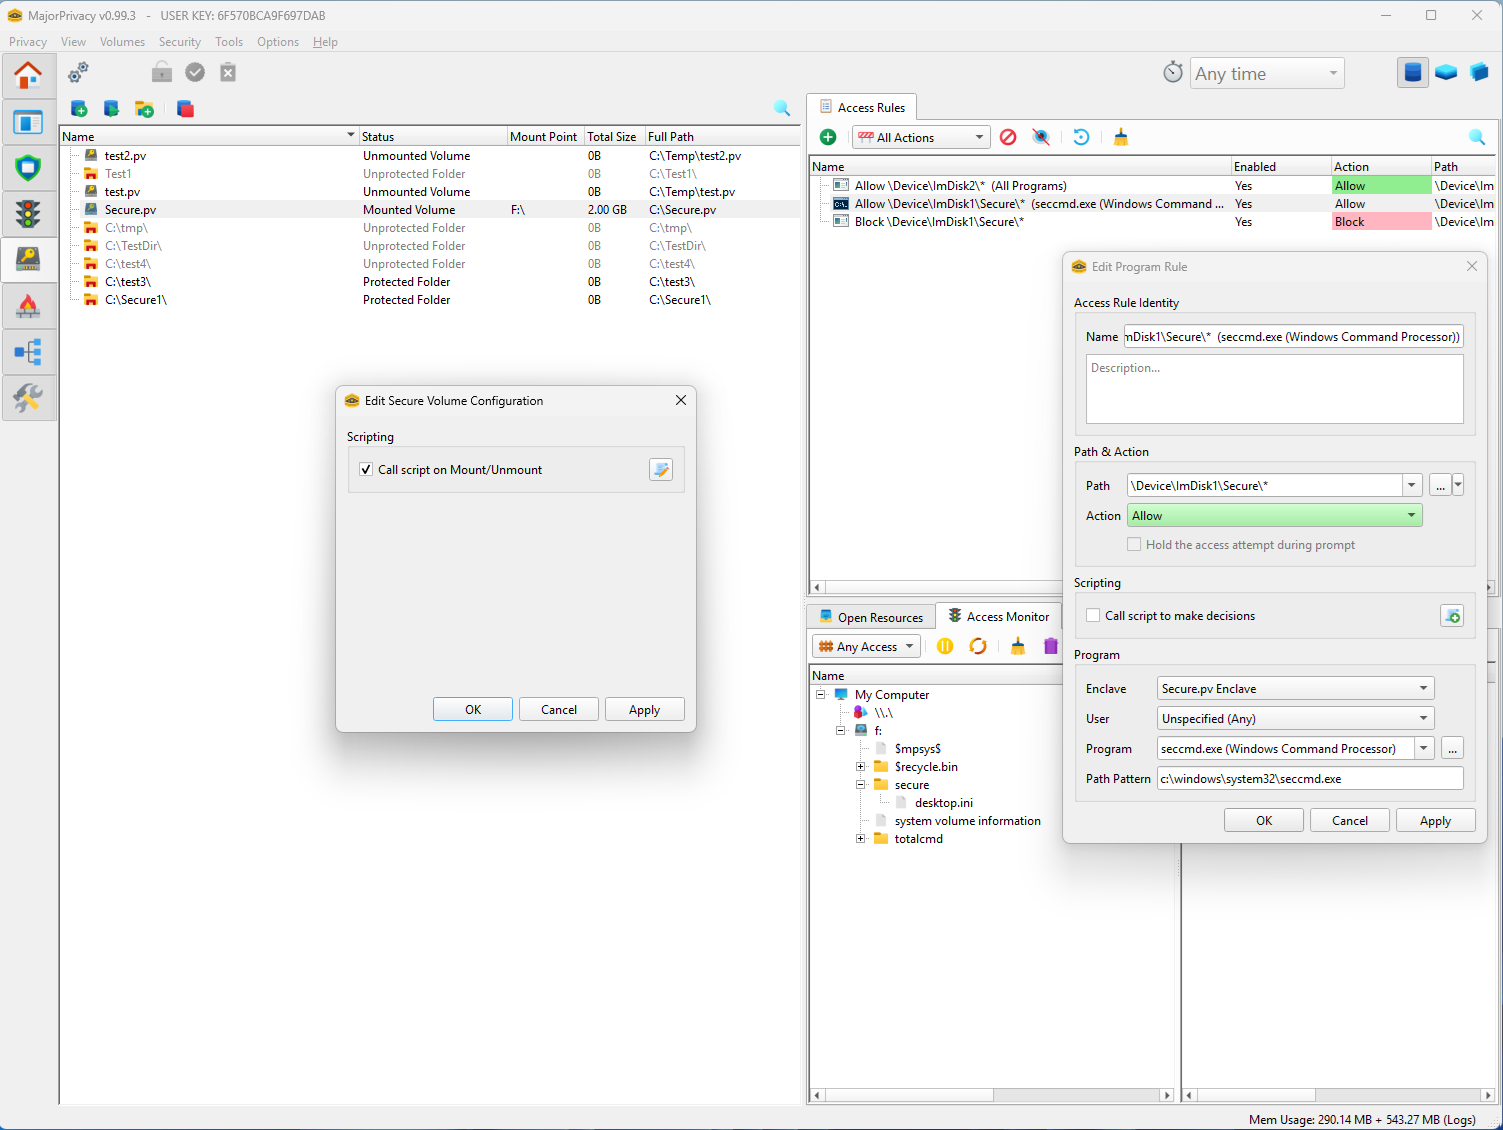Edit the mount/unmount script with the pencil icon
The height and width of the screenshot is (1130, 1503).
(x=661, y=470)
